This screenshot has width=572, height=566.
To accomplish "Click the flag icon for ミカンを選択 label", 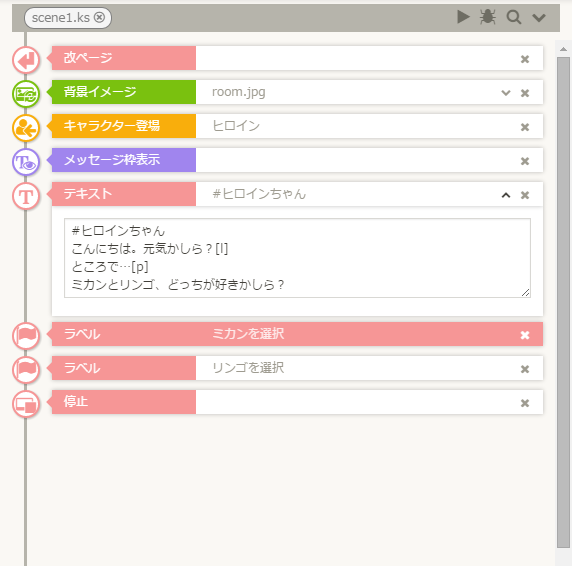I will point(26,336).
